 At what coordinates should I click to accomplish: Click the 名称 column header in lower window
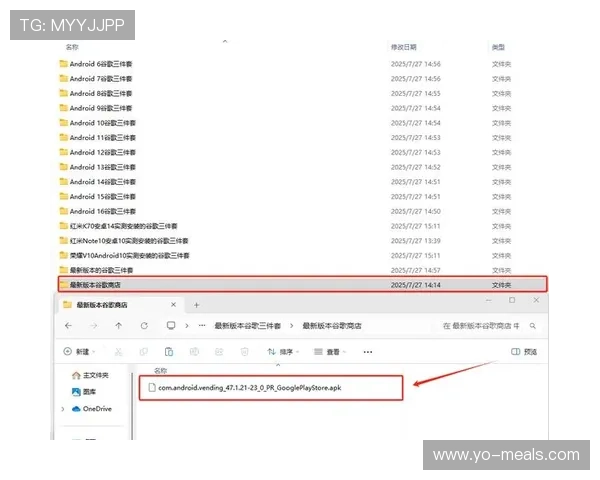(161, 371)
